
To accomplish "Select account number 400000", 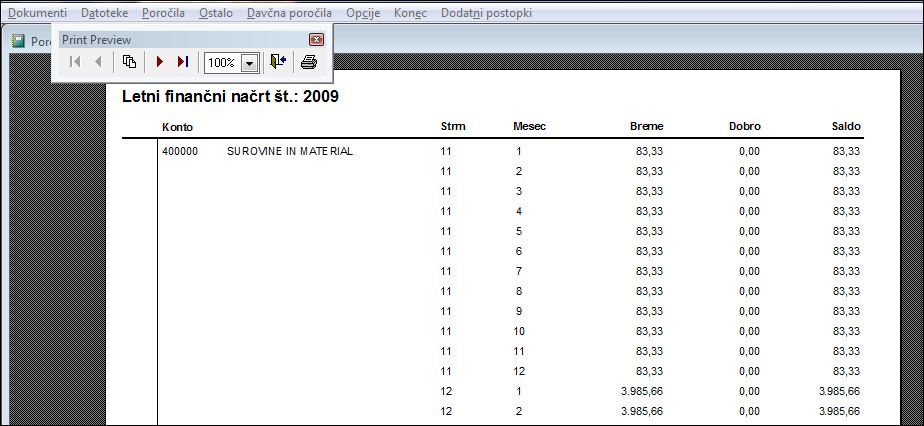I will click(x=180, y=151).
